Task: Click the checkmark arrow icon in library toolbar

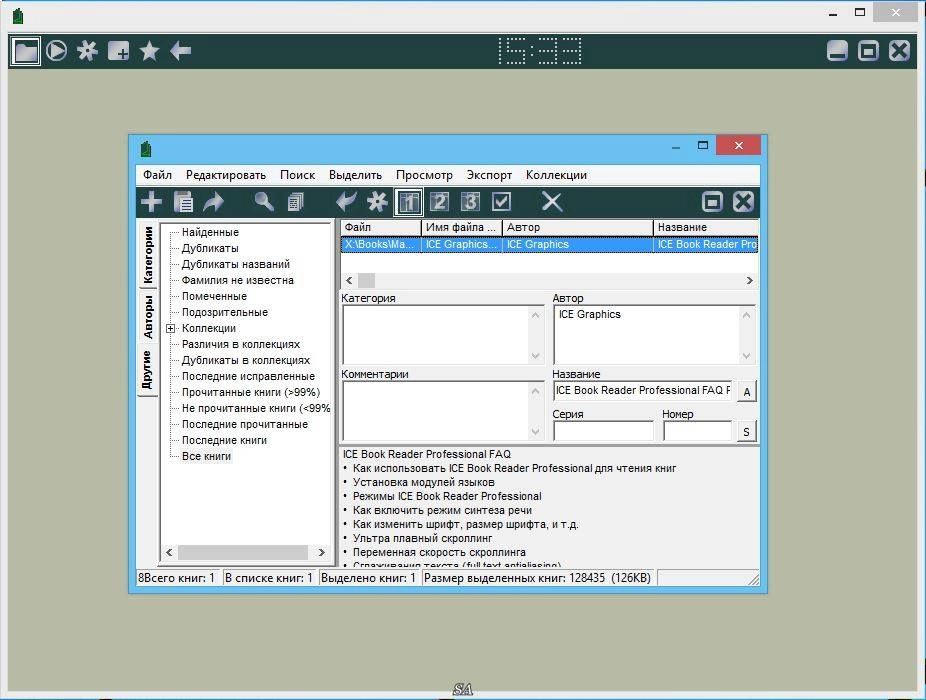Action: coord(346,202)
